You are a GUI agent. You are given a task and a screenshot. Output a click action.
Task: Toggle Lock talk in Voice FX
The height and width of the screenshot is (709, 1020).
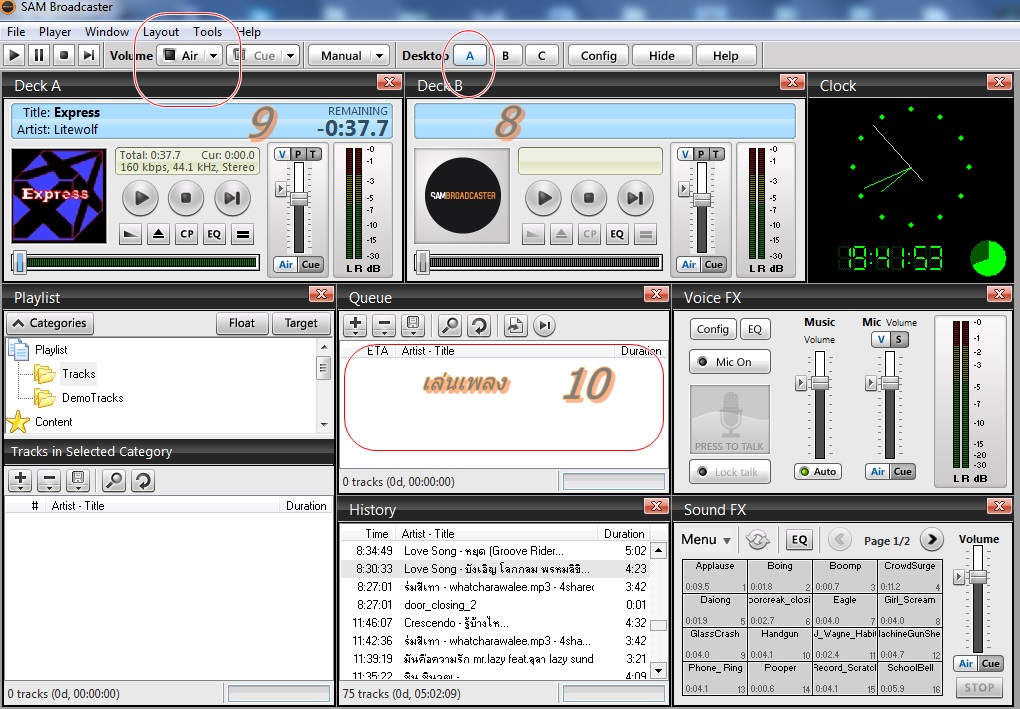tap(730, 472)
